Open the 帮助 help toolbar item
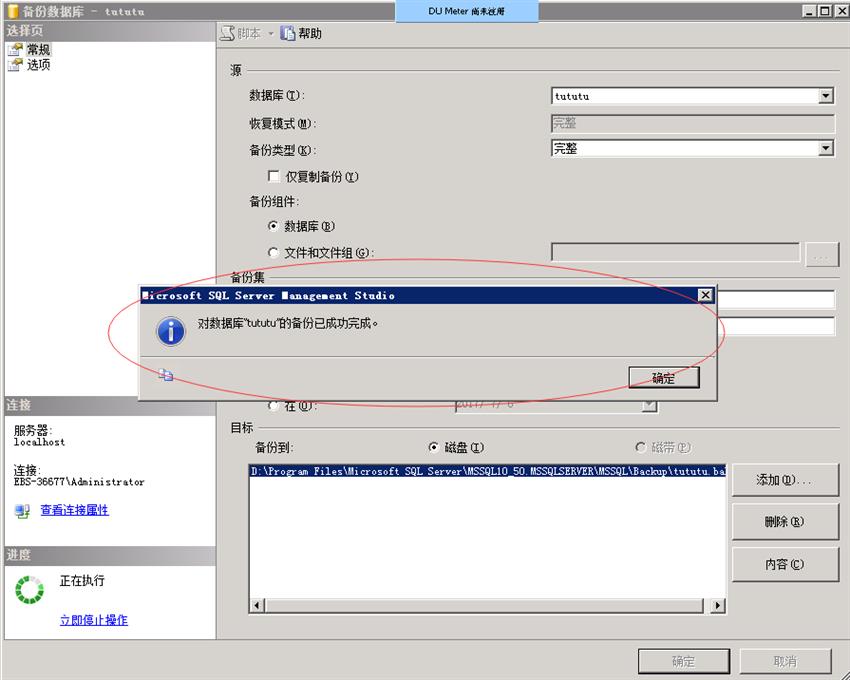The width and height of the screenshot is (850, 680). pyautogui.click(x=301, y=34)
